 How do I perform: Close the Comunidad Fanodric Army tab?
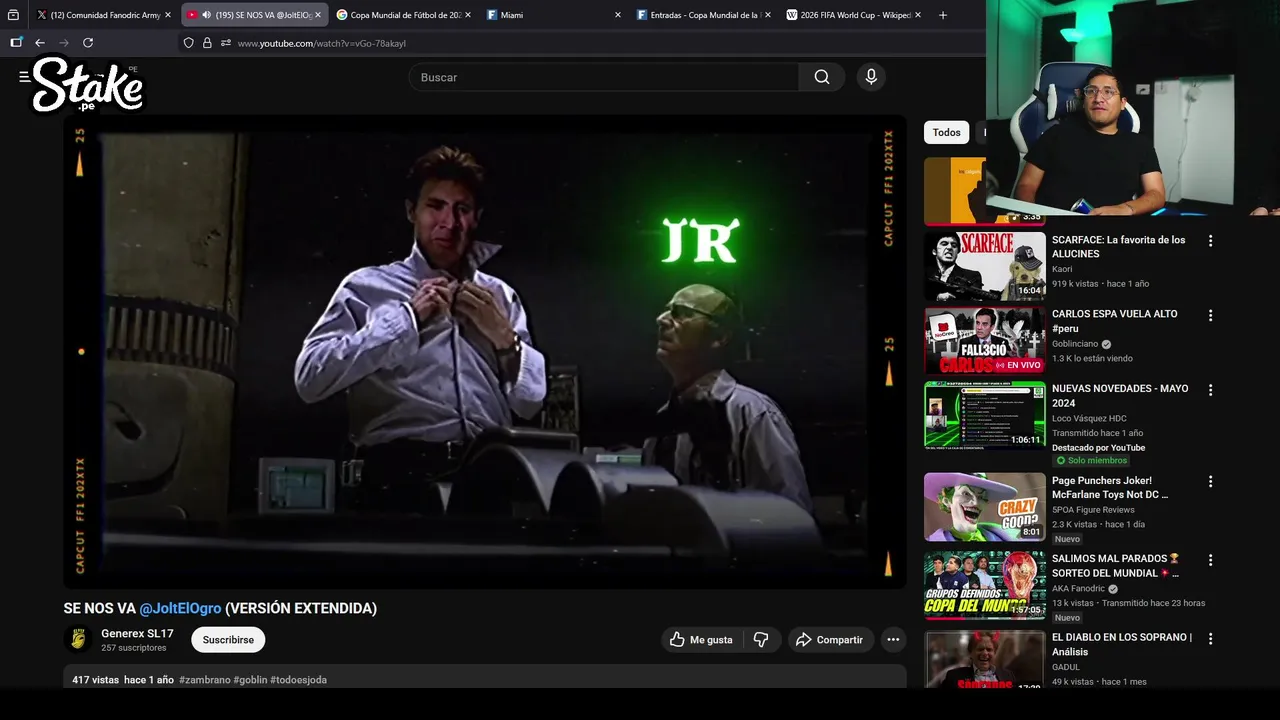167,15
